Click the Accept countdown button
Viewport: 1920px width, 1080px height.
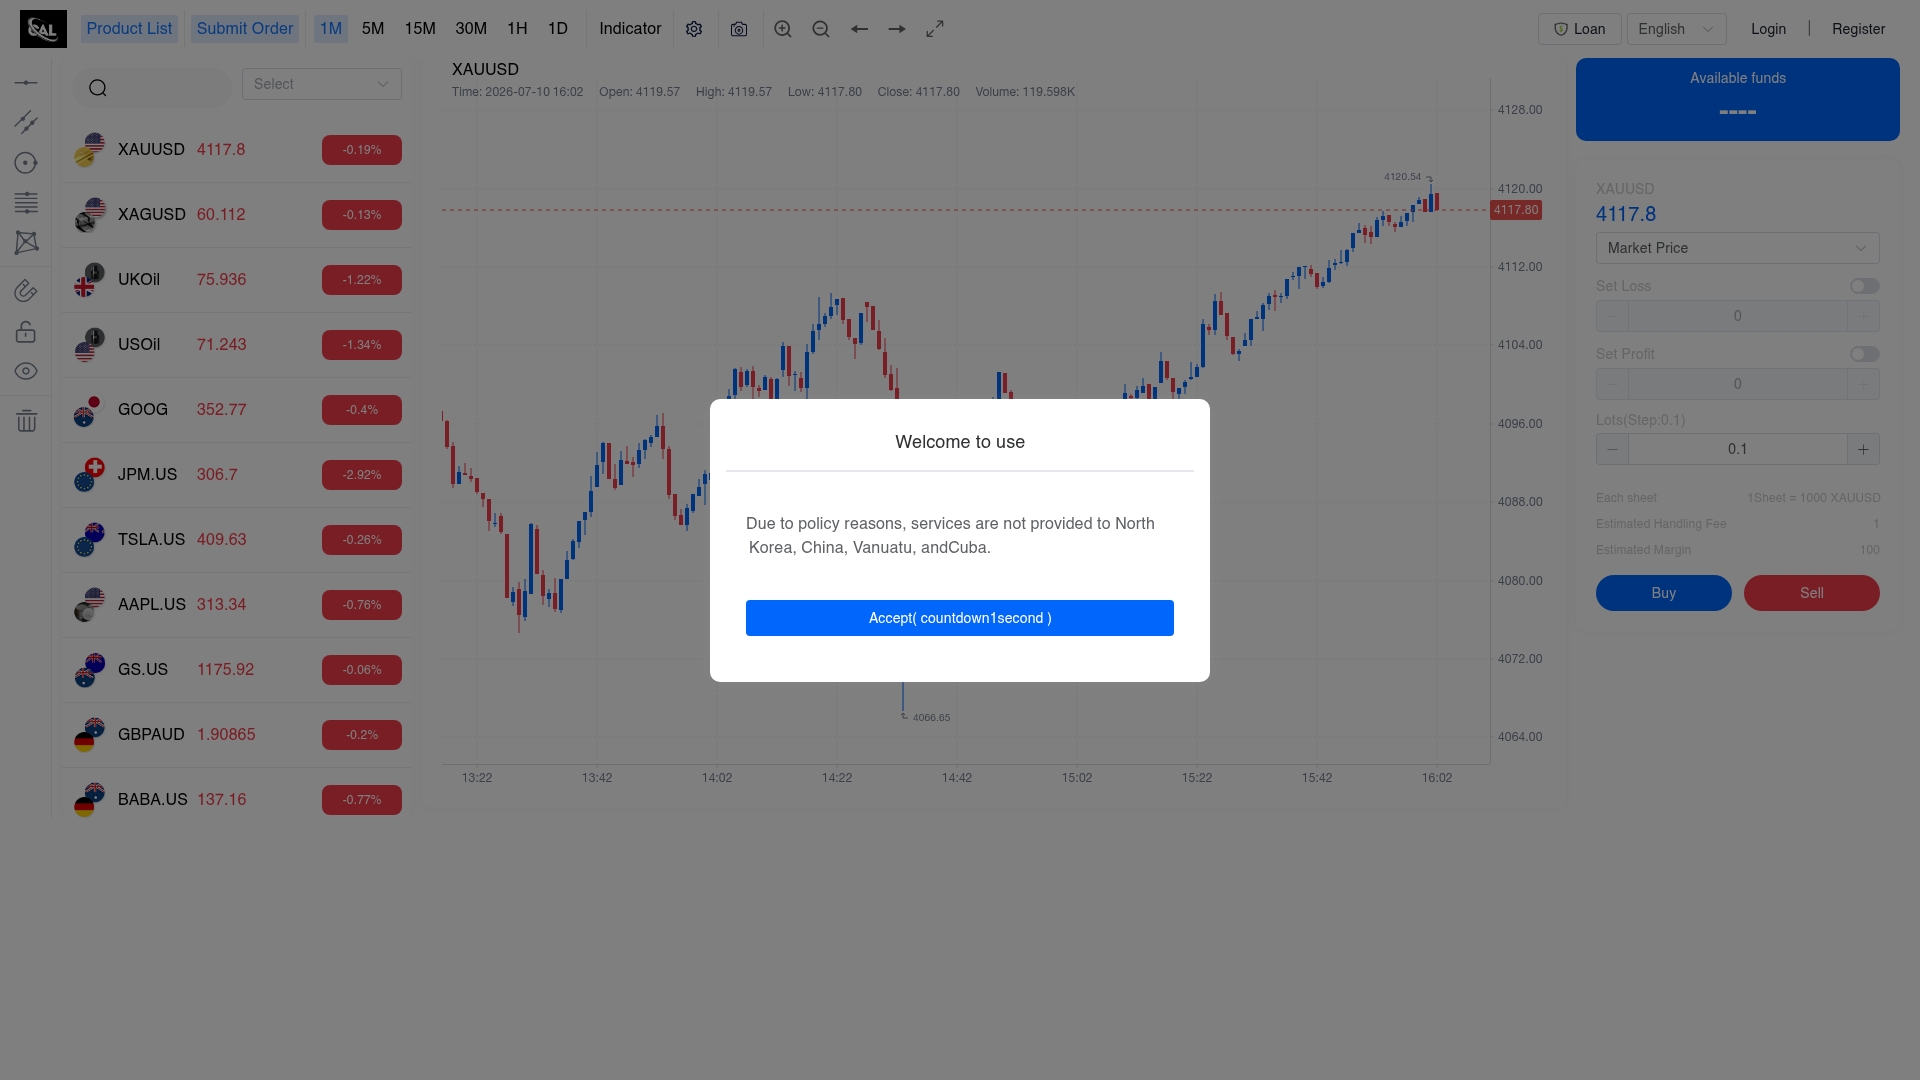pyautogui.click(x=960, y=618)
